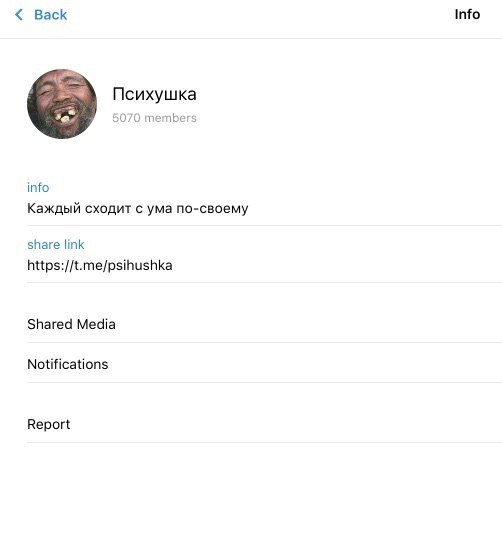Viewport: 502px width, 558px height.
Task: Go back via the Back label
Action: tap(51, 15)
